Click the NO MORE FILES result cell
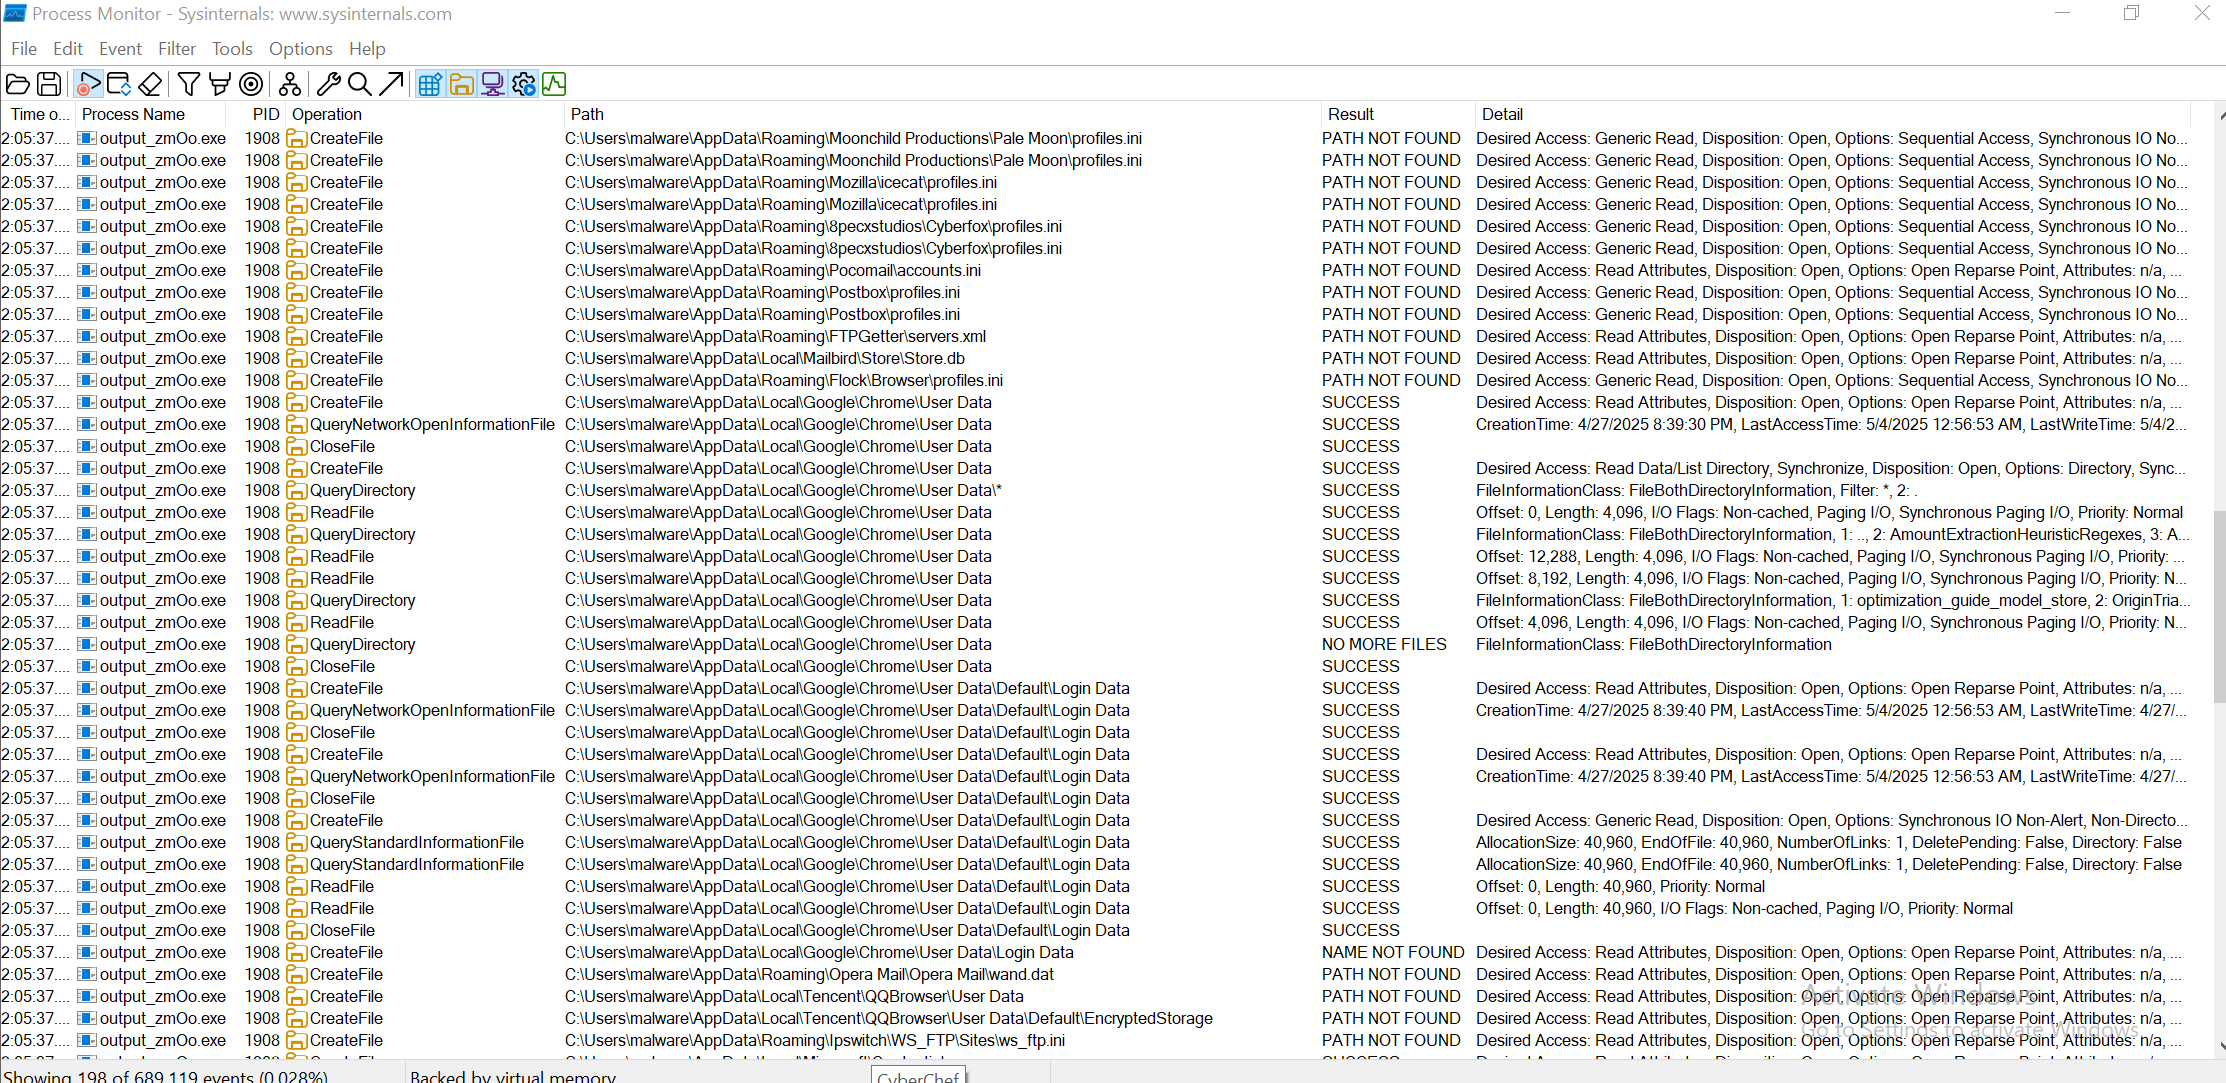 pos(1384,644)
